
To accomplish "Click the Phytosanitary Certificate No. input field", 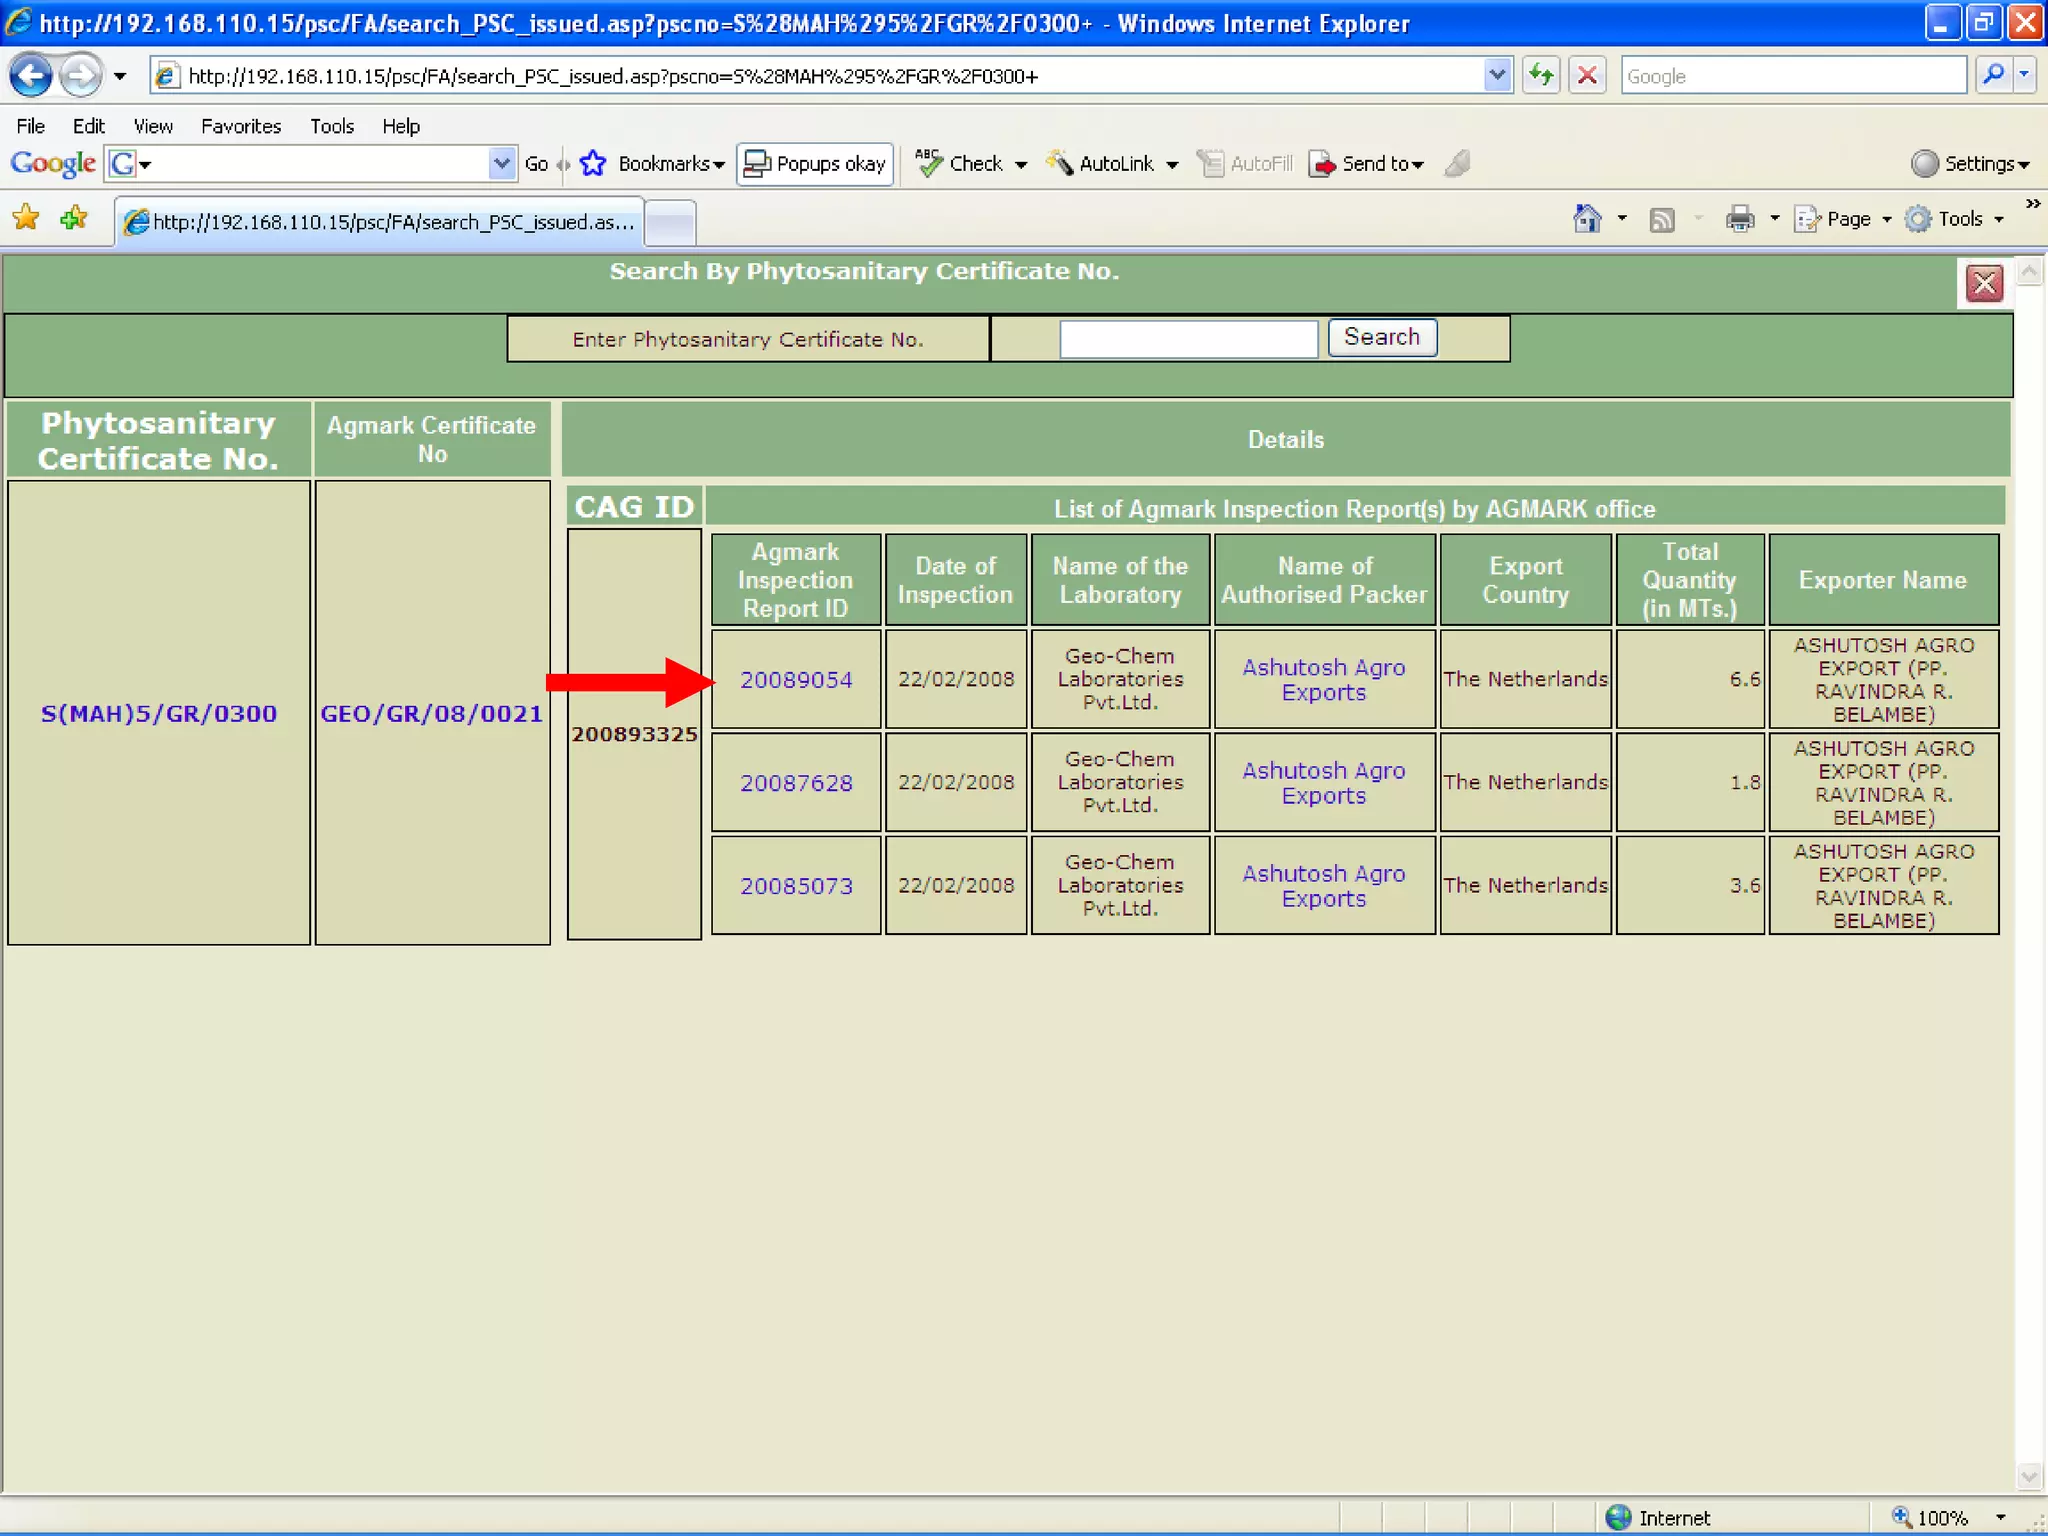I will coord(1188,339).
